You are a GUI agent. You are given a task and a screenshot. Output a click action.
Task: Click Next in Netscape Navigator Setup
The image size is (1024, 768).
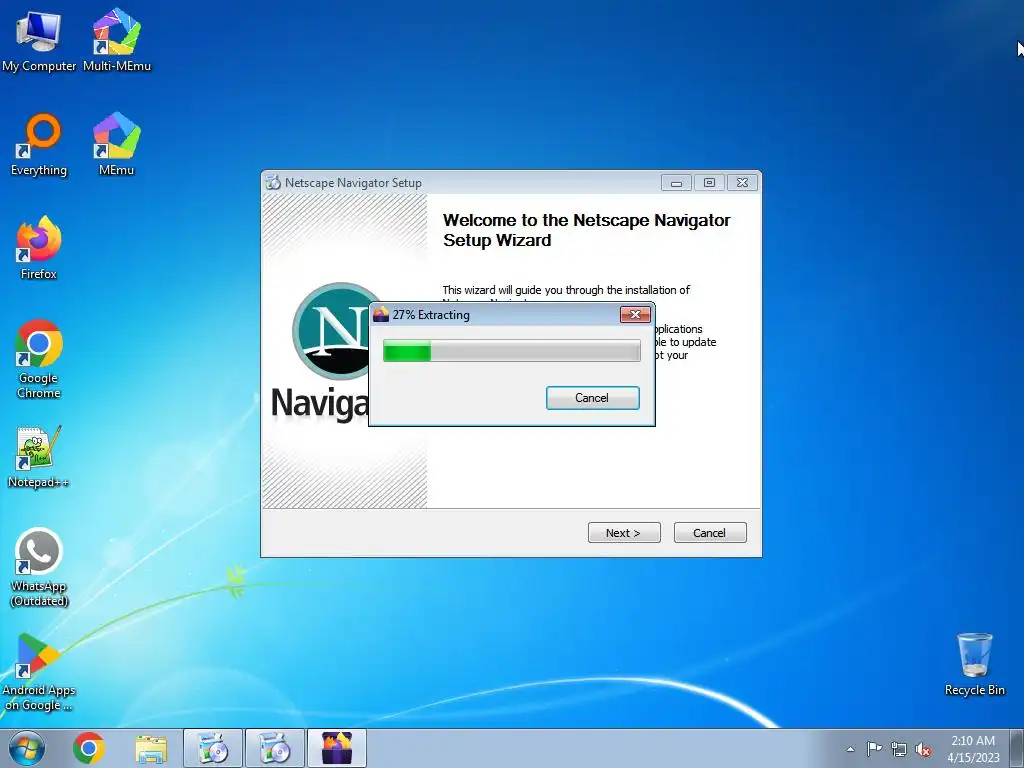pyautogui.click(x=624, y=532)
